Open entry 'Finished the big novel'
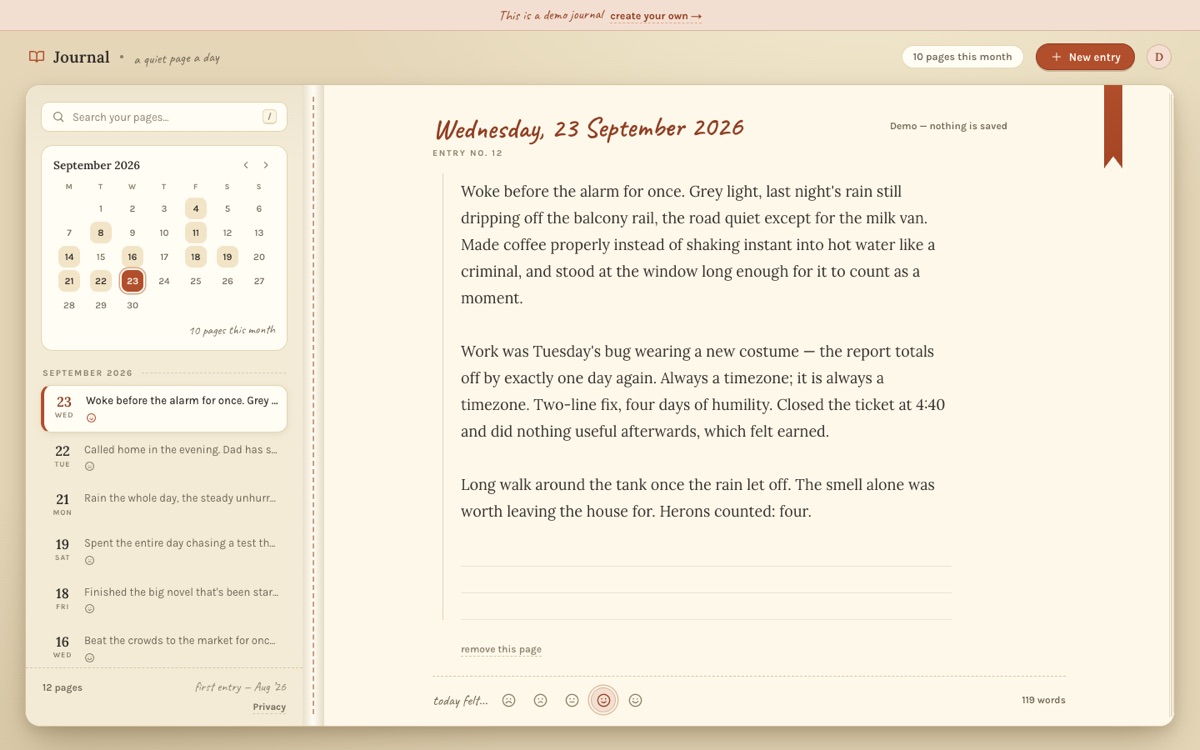This screenshot has height=750, width=1200. pyautogui.click(x=164, y=599)
